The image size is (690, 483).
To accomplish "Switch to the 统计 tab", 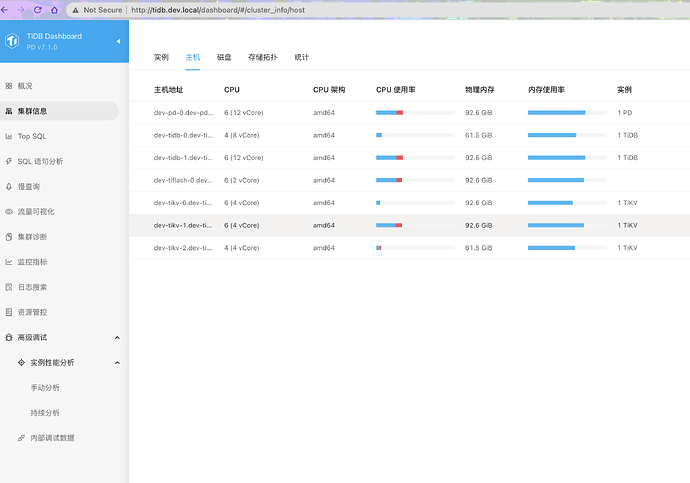I will click(301, 57).
